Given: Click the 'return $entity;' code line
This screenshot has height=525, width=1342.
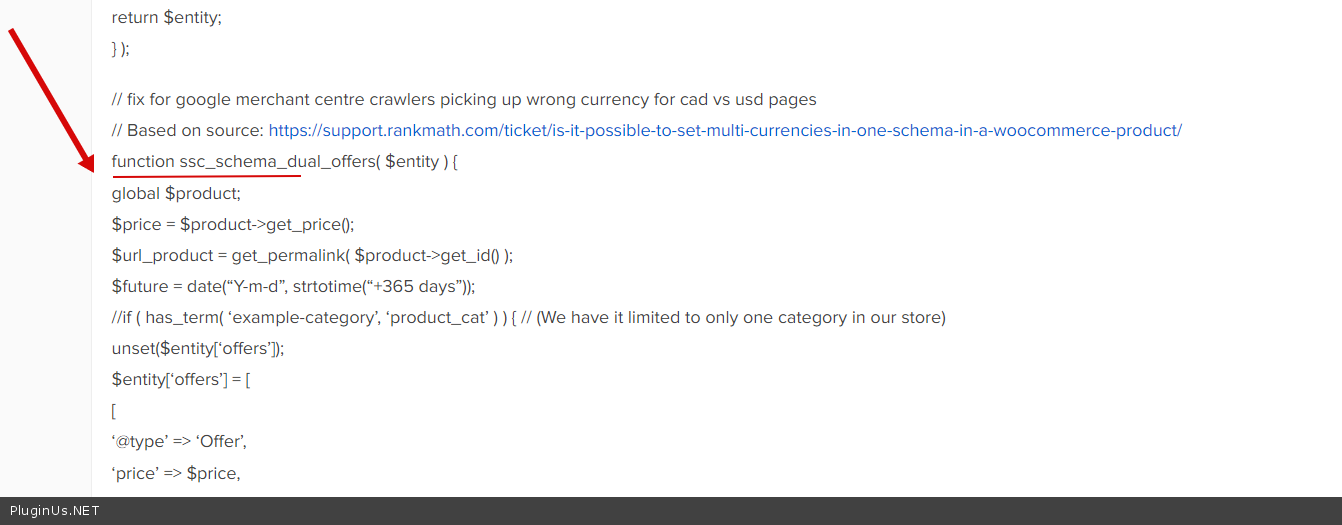Looking at the screenshot, I should tap(165, 18).
